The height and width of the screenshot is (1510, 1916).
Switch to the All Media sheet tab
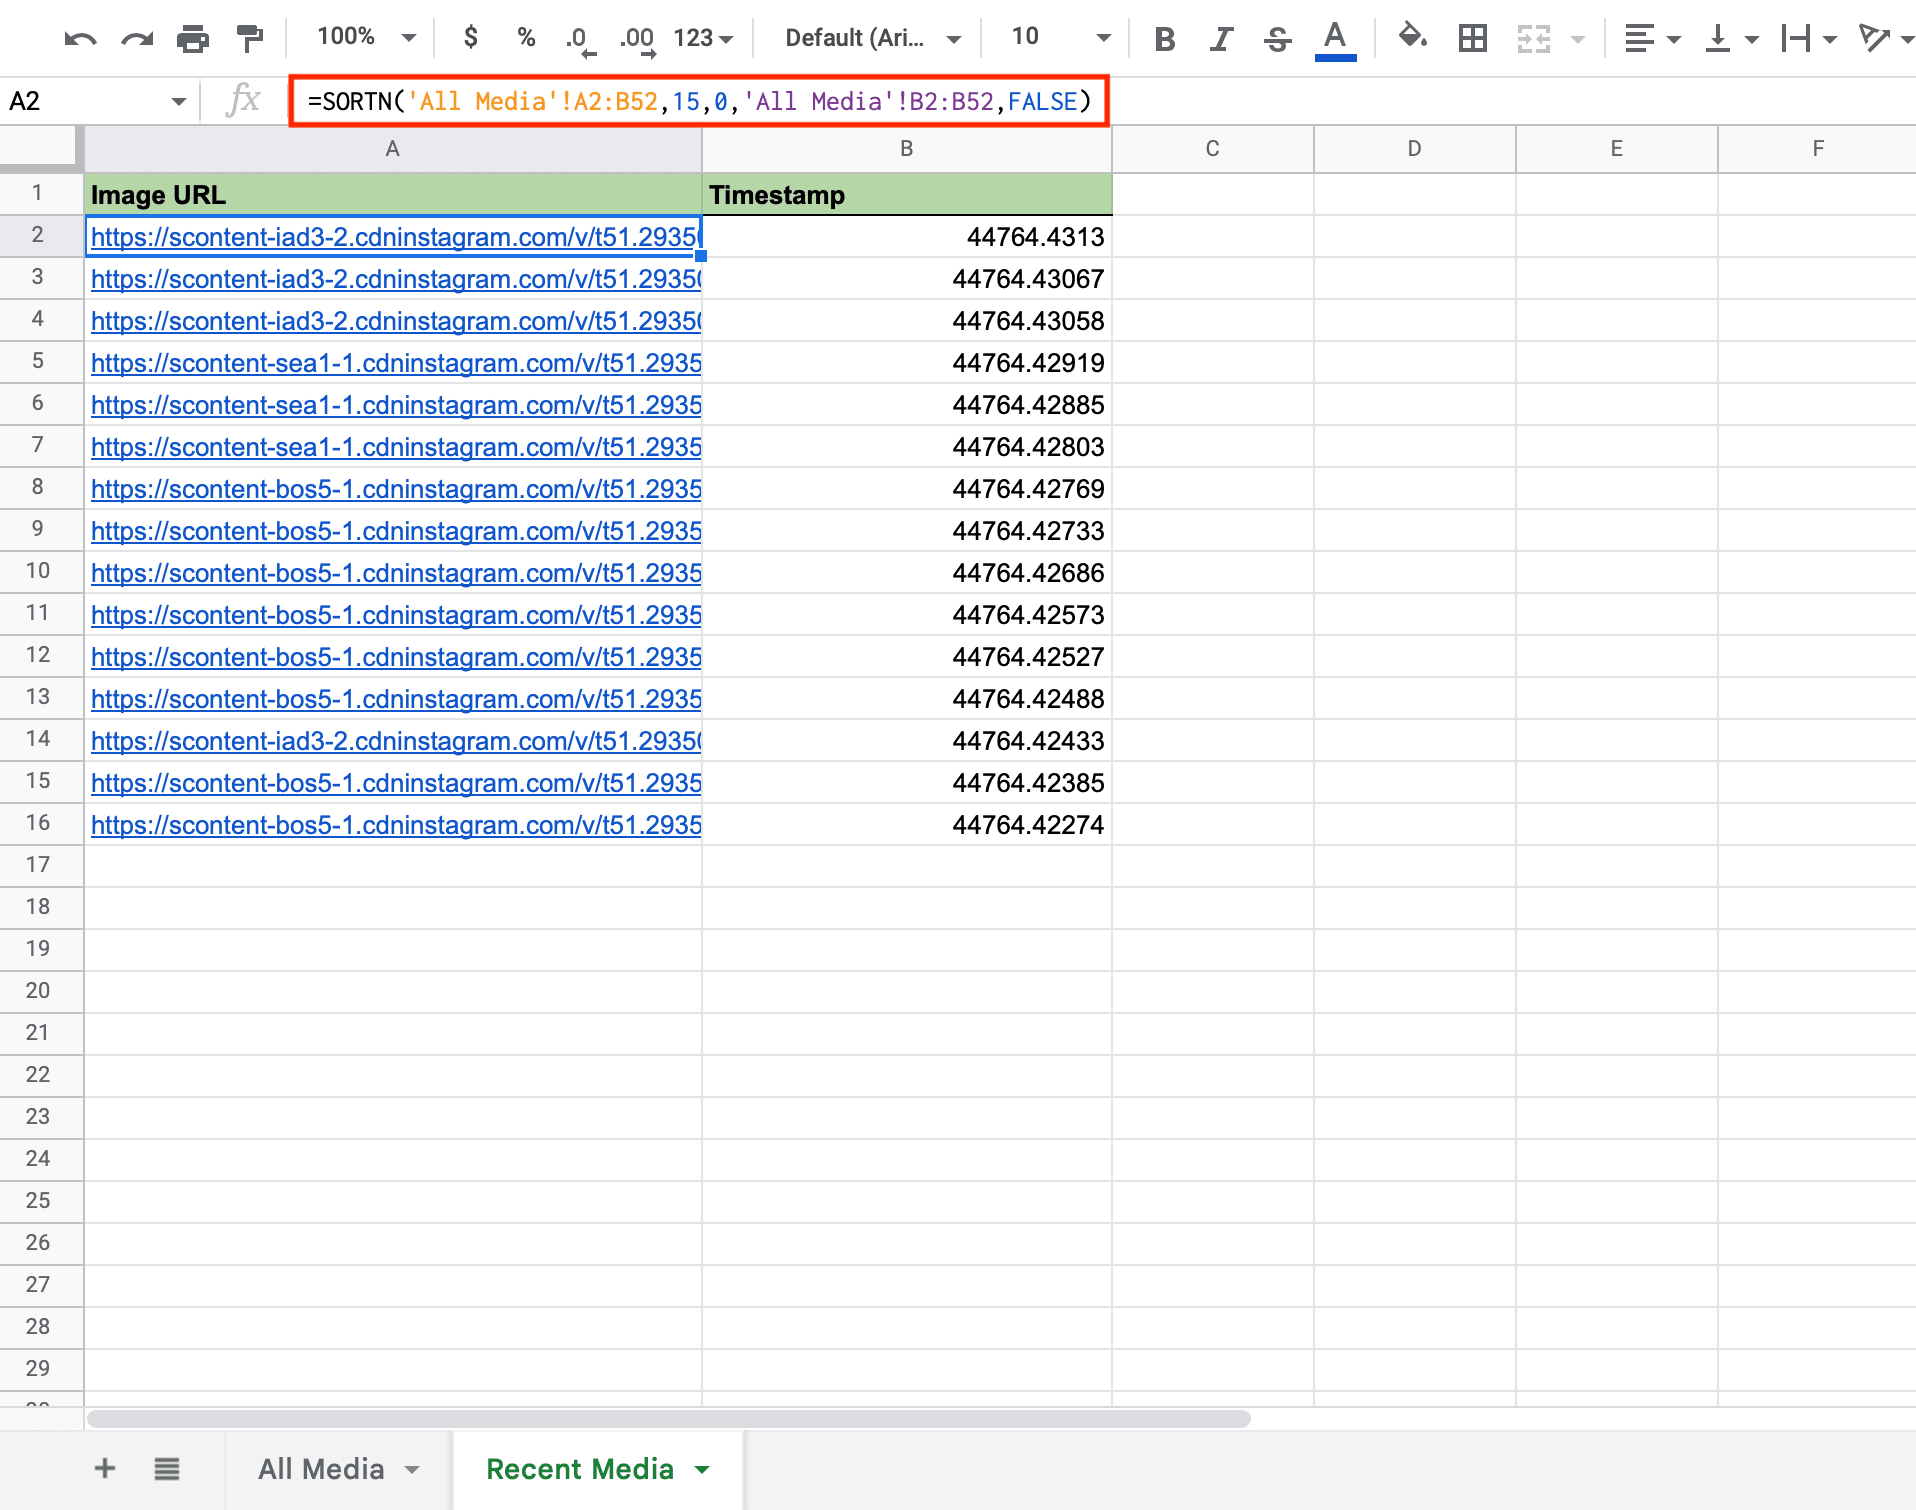pyautogui.click(x=322, y=1468)
